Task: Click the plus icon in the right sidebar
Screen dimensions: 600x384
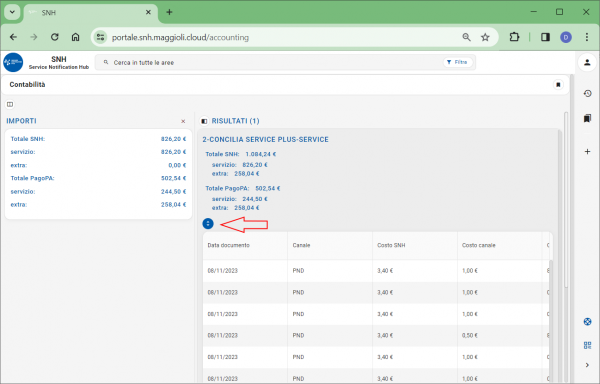Action: [x=587, y=151]
